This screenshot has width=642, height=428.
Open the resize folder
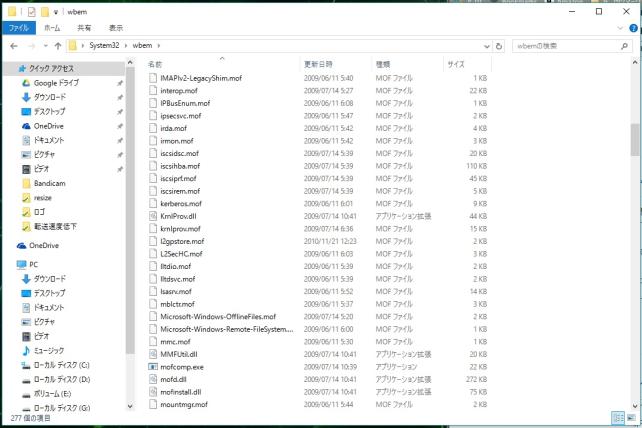click(43, 198)
